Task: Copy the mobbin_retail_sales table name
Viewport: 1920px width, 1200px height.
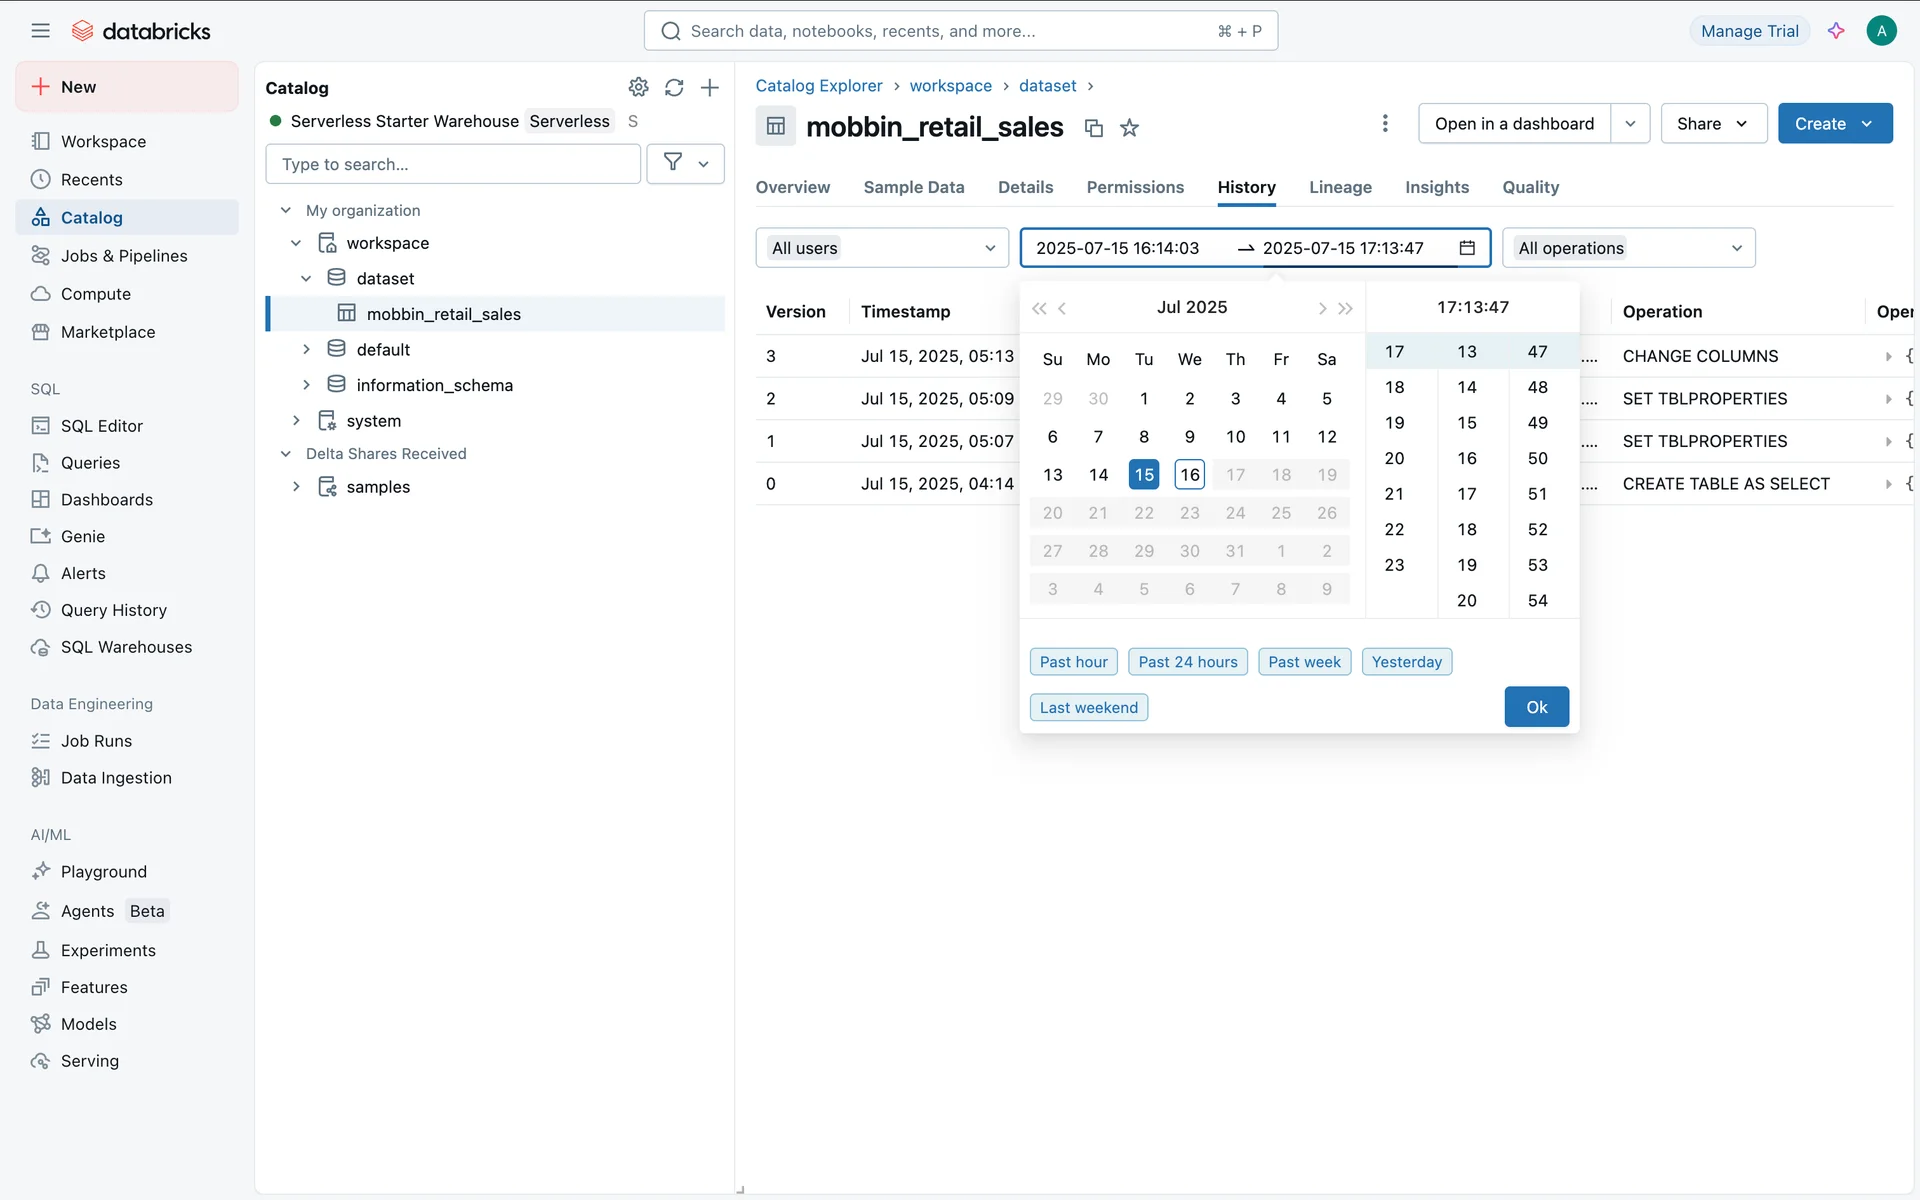Action: 1094,128
